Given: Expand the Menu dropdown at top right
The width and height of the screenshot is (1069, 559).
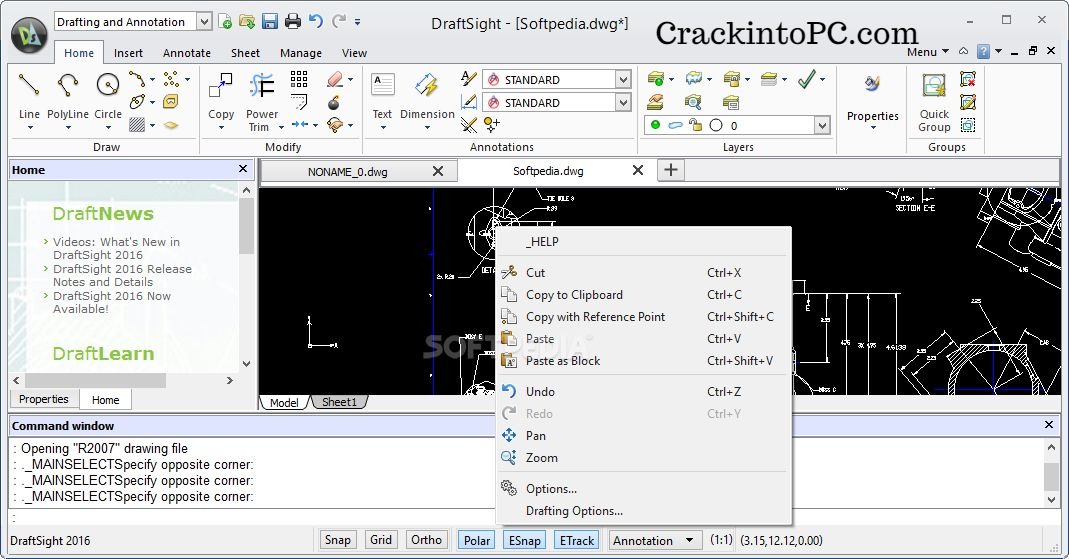Looking at the screenshot, I should [927, 52].
